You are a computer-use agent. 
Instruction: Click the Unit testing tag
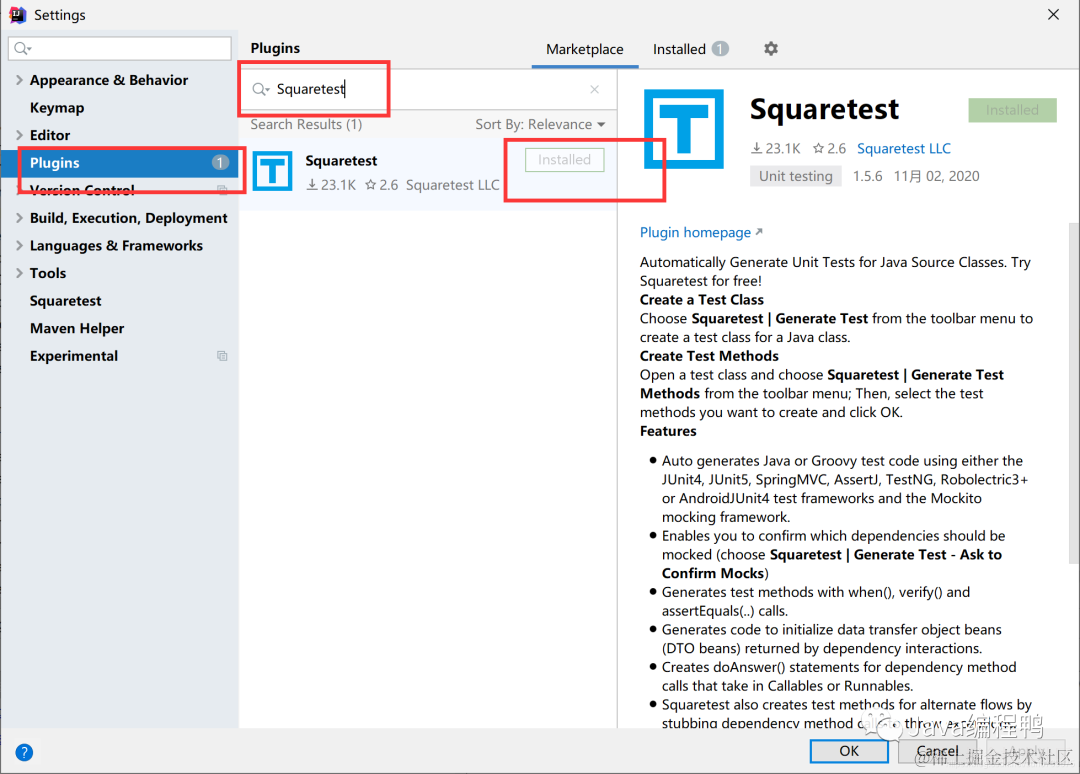click(796, 176)
